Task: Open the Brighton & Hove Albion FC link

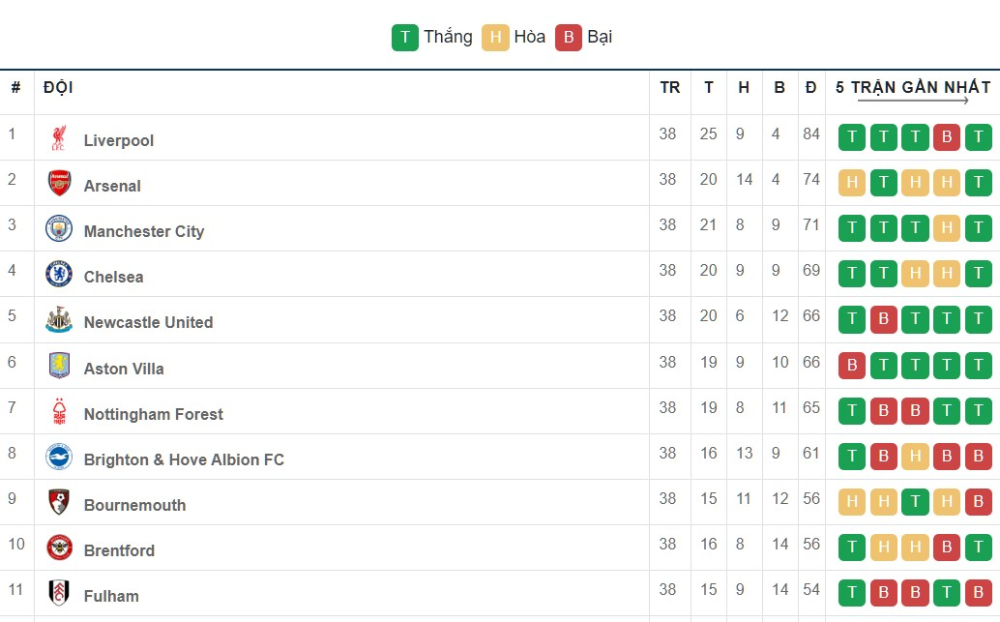Action: point(184,460)
